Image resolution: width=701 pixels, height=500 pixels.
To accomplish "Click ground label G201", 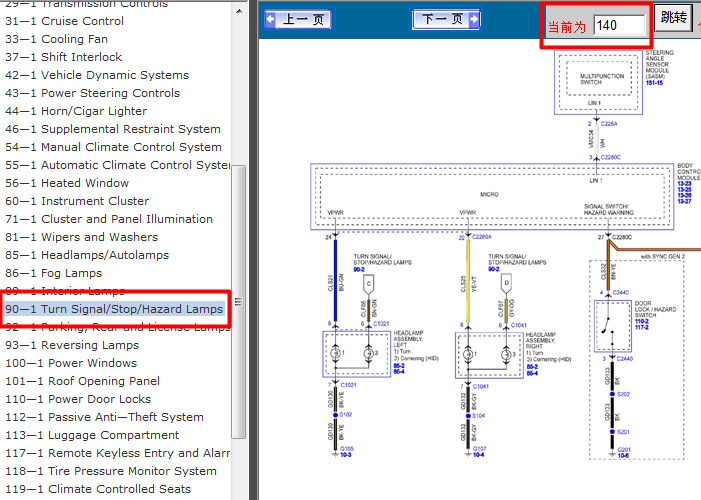I will pos(624,449).
